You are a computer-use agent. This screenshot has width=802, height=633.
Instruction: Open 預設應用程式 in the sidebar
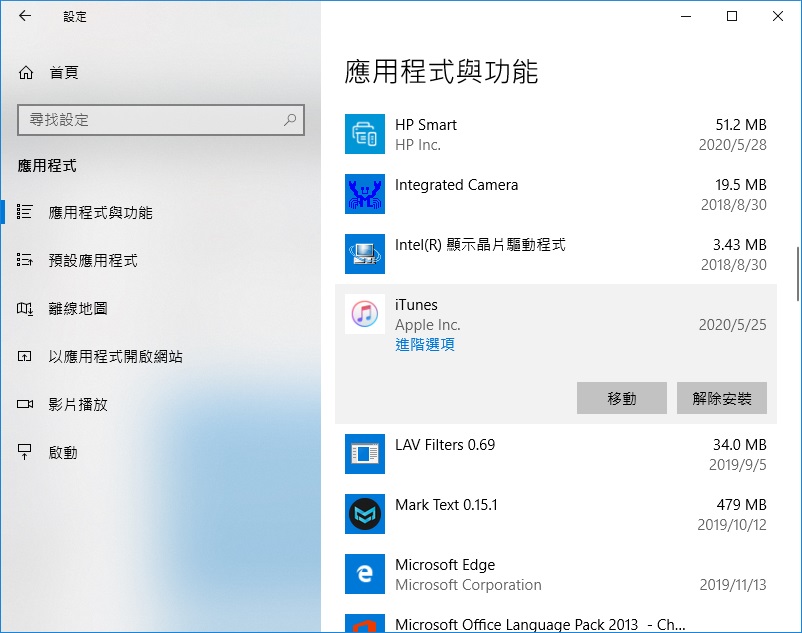tap(93, 260)
